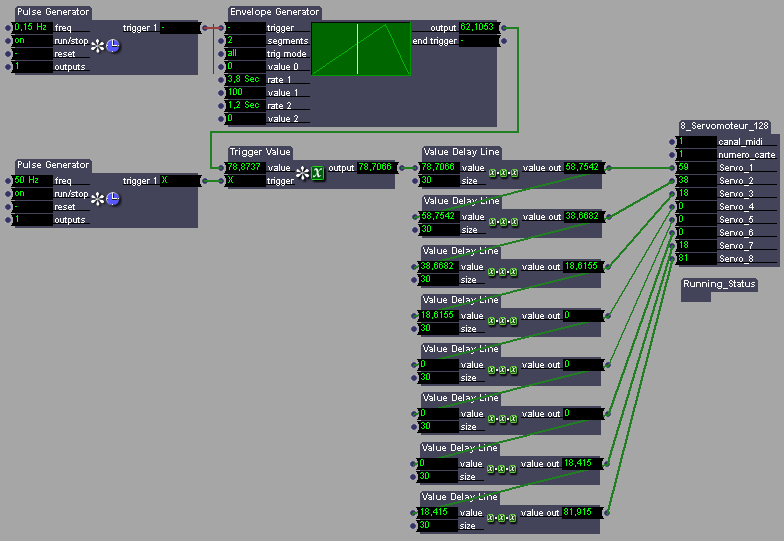Click the delay icon of the Value Delay Line outputting 81,915

pos(501,517)
